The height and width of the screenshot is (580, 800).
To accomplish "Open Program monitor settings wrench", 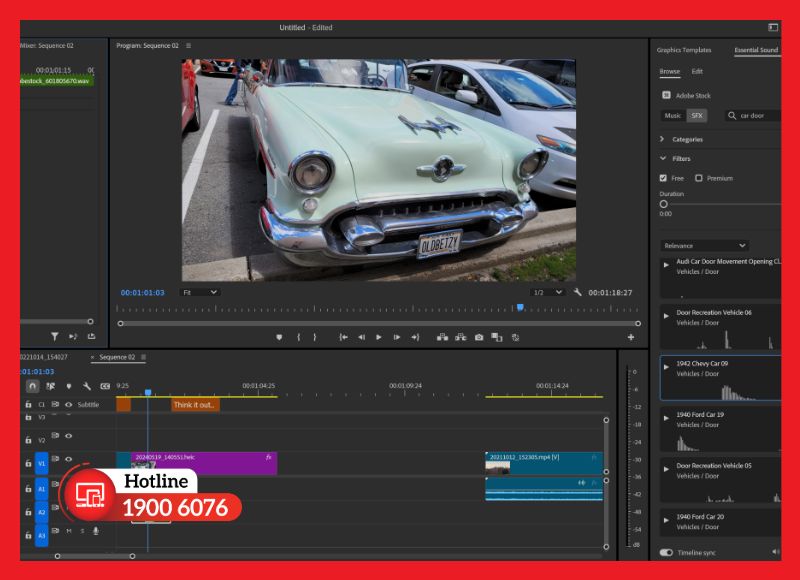I will coord(577,292).
